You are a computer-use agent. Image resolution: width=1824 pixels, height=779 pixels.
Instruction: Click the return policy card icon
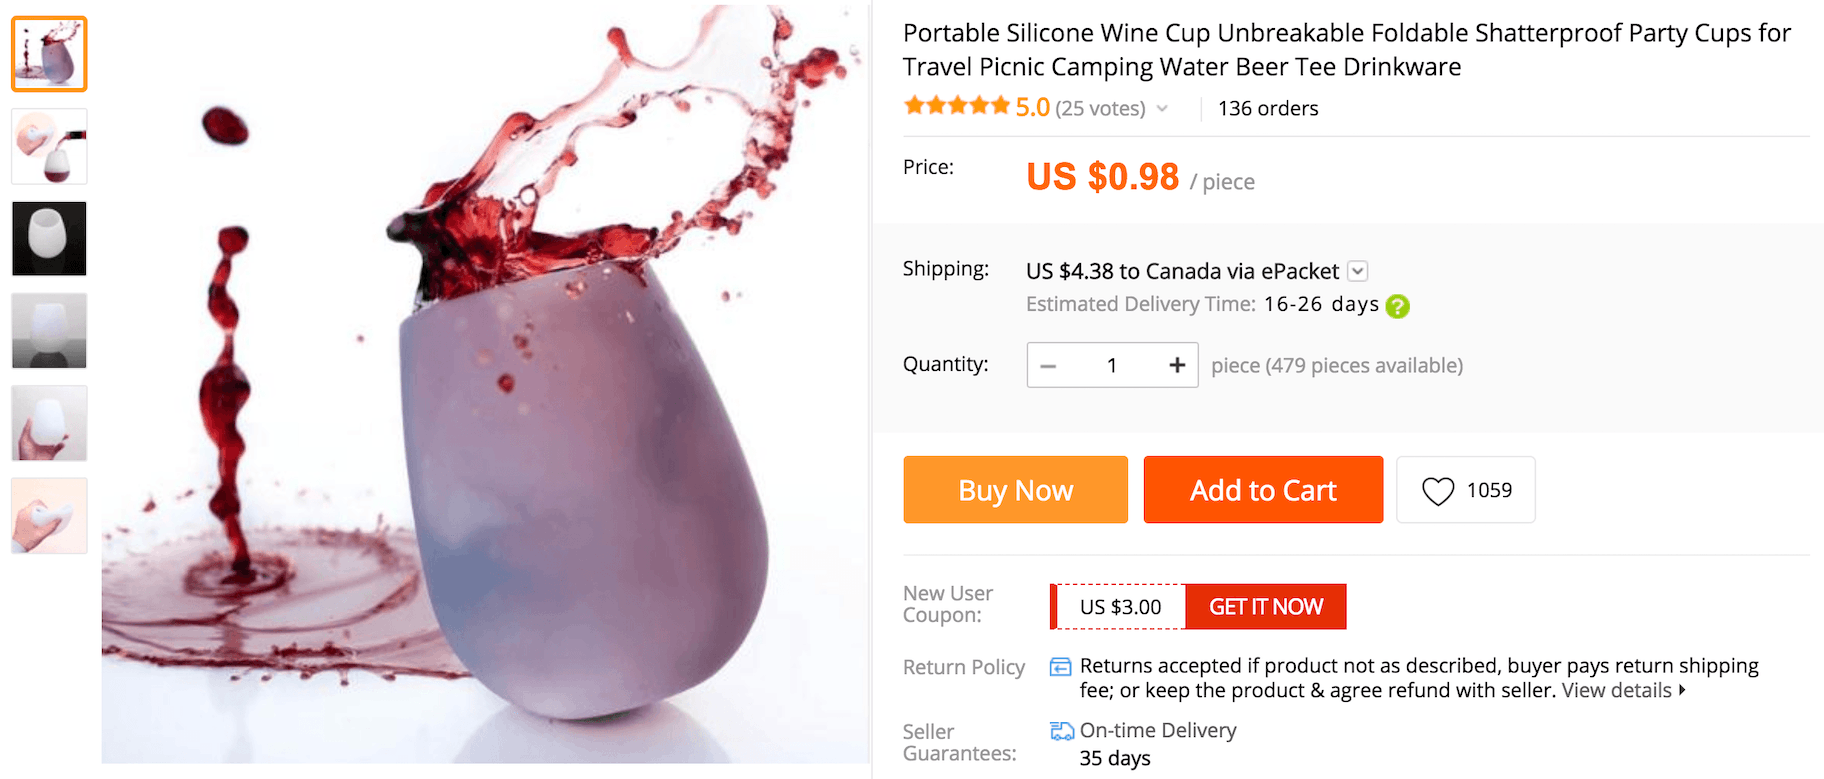(x=1060, y=666)
